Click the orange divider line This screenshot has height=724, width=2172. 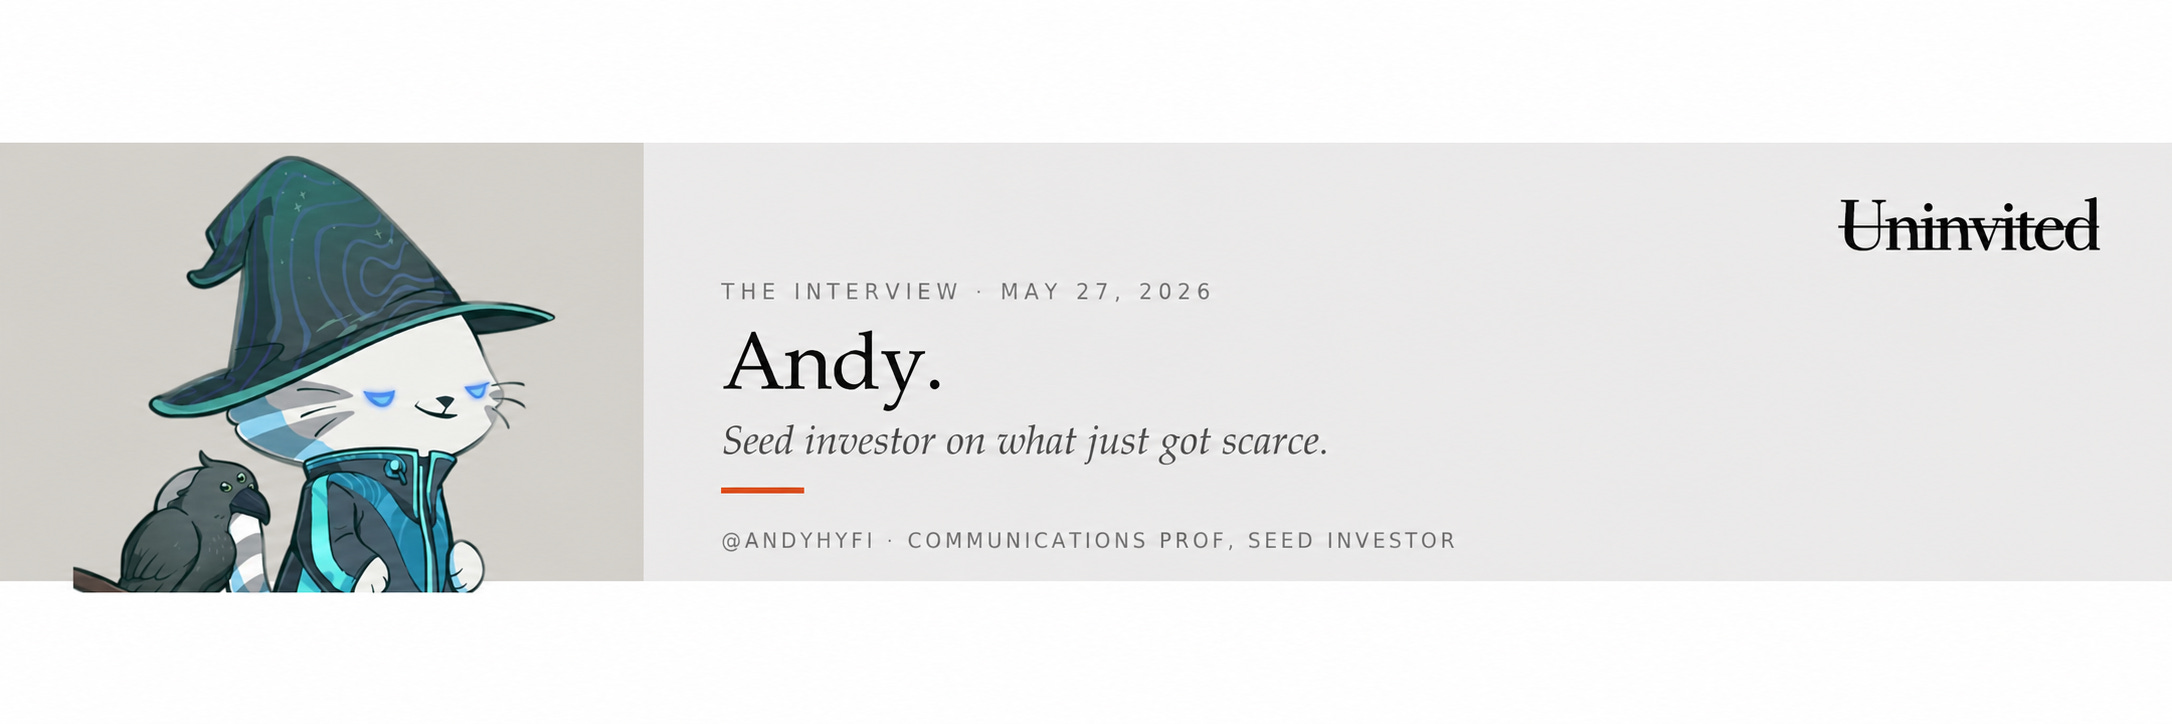(x=762, y=490)
